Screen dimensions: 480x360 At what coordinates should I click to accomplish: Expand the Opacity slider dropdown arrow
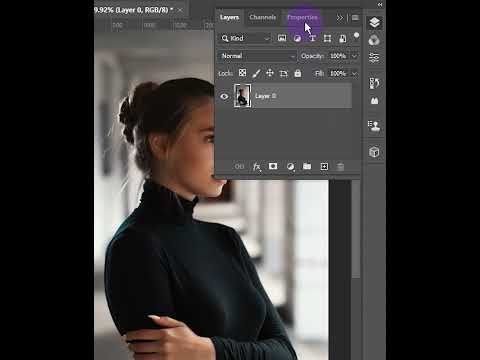click(354, 56)
